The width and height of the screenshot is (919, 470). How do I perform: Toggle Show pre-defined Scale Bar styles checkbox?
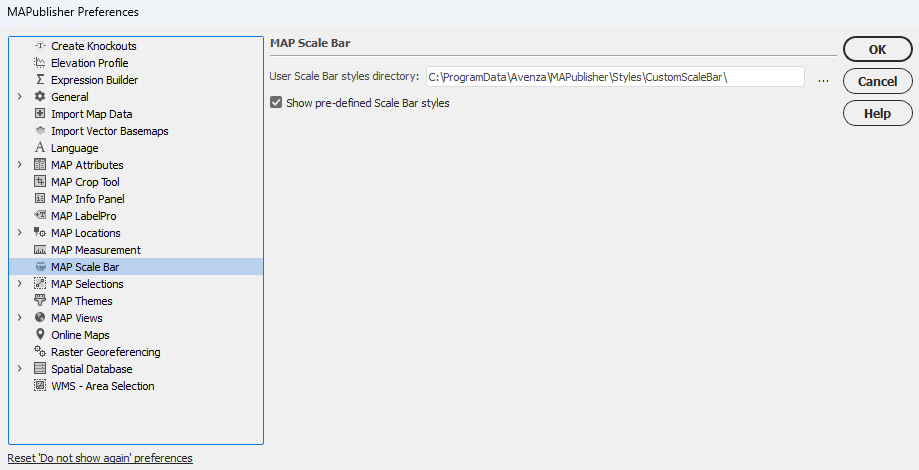point(276,103)
